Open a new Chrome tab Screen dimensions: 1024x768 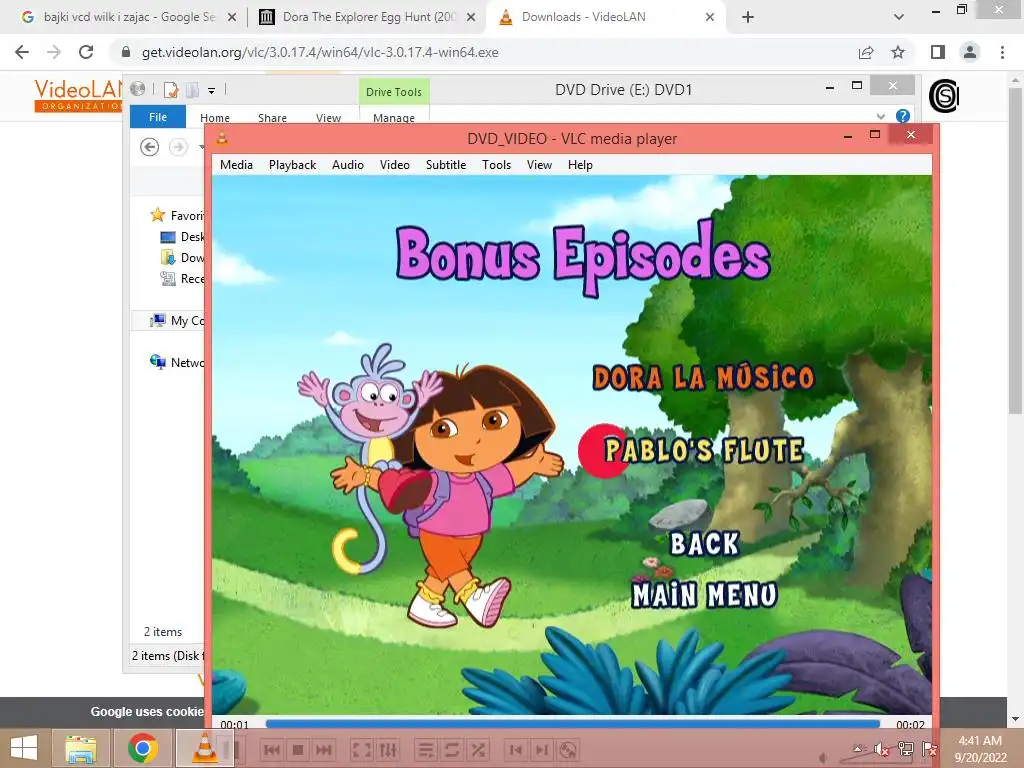(x=748, y=17)
